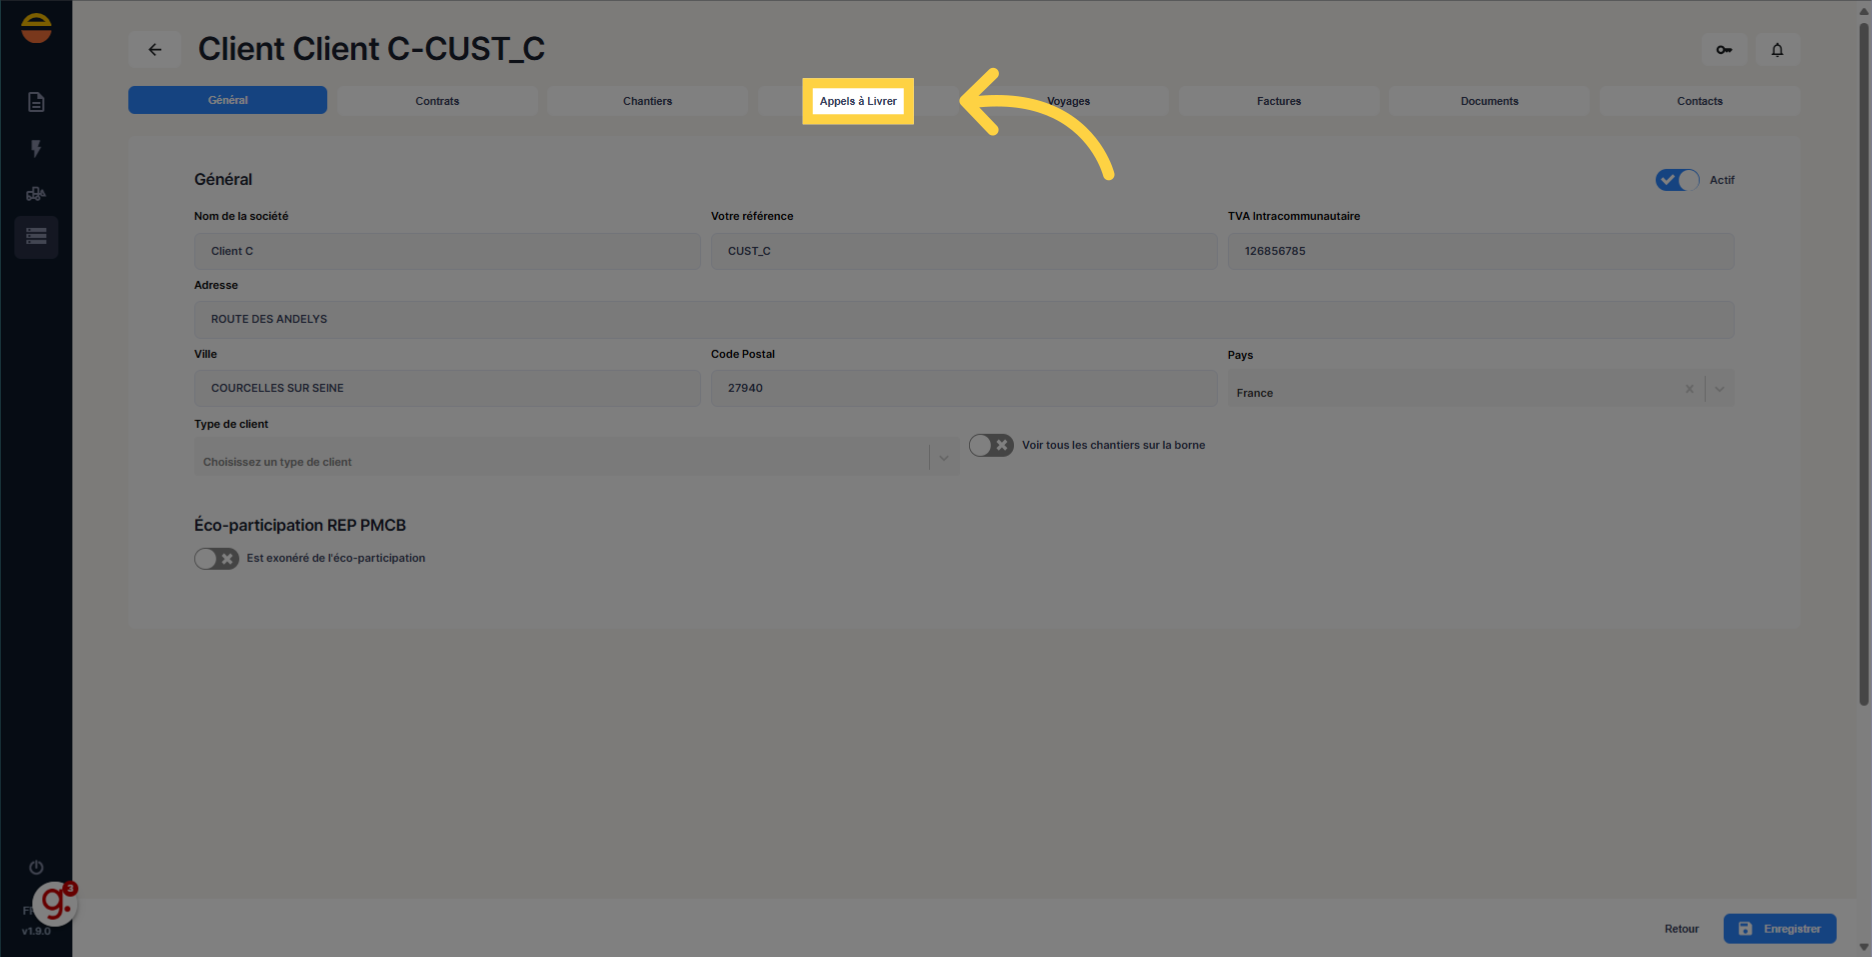Click the TVA Intracommunautaire field
This screenshot has width=1872, height=957.
[x=1481, y=251]
